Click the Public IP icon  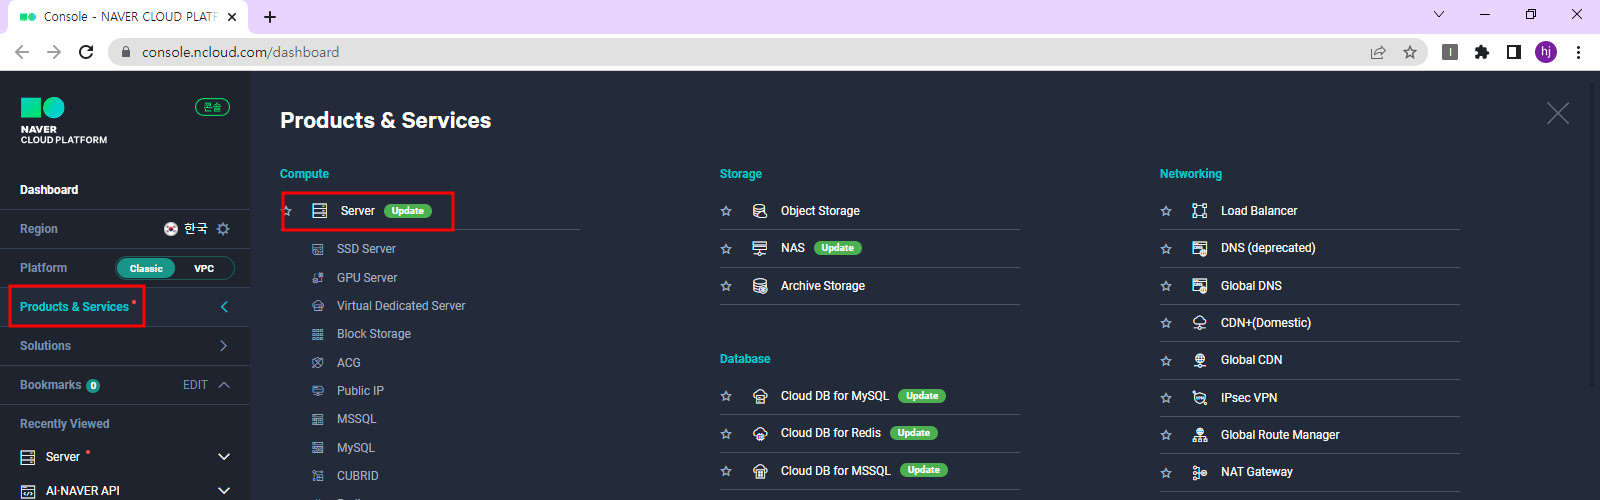point(318,391)
